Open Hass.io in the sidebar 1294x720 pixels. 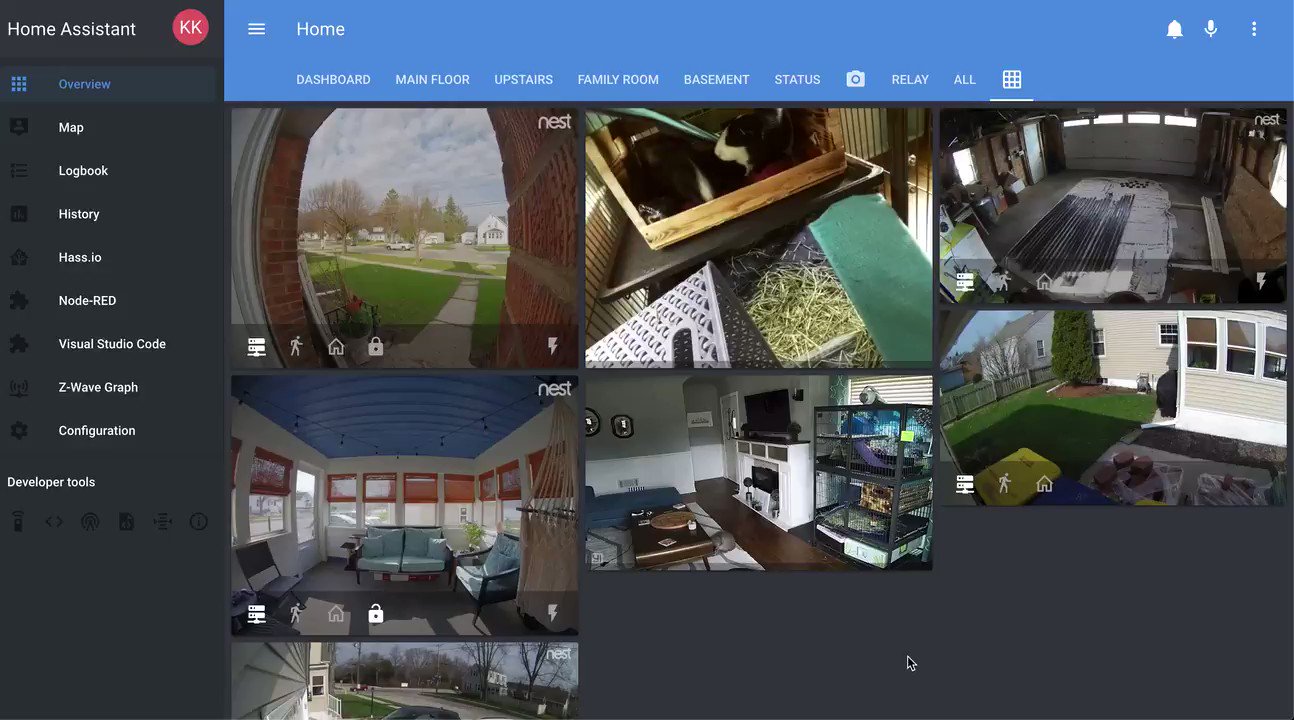pos(108,257)
